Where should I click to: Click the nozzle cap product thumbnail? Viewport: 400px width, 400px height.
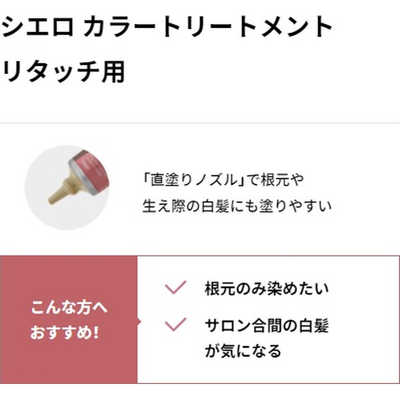coord(69,187)
